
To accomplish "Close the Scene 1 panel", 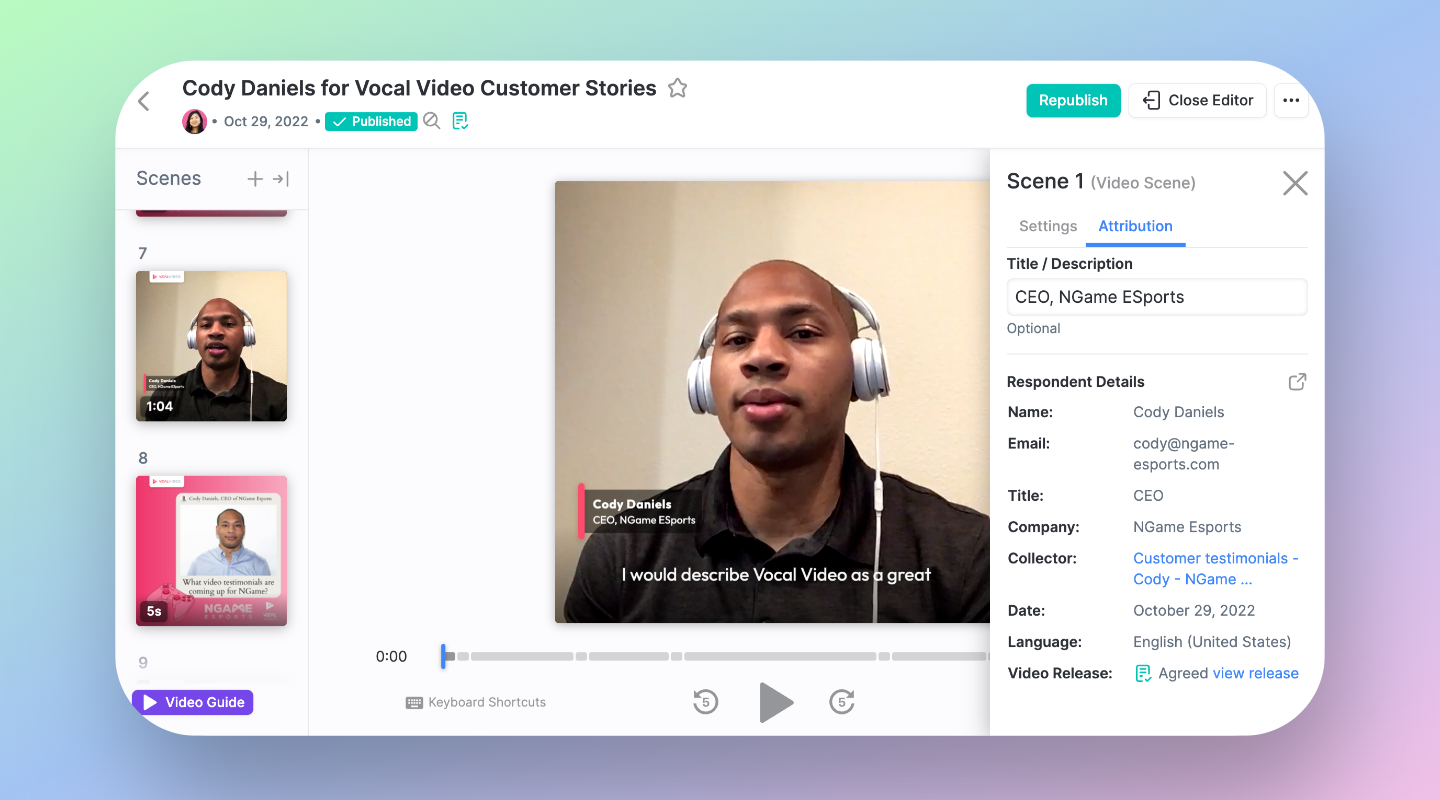I will pos(1295,182).
